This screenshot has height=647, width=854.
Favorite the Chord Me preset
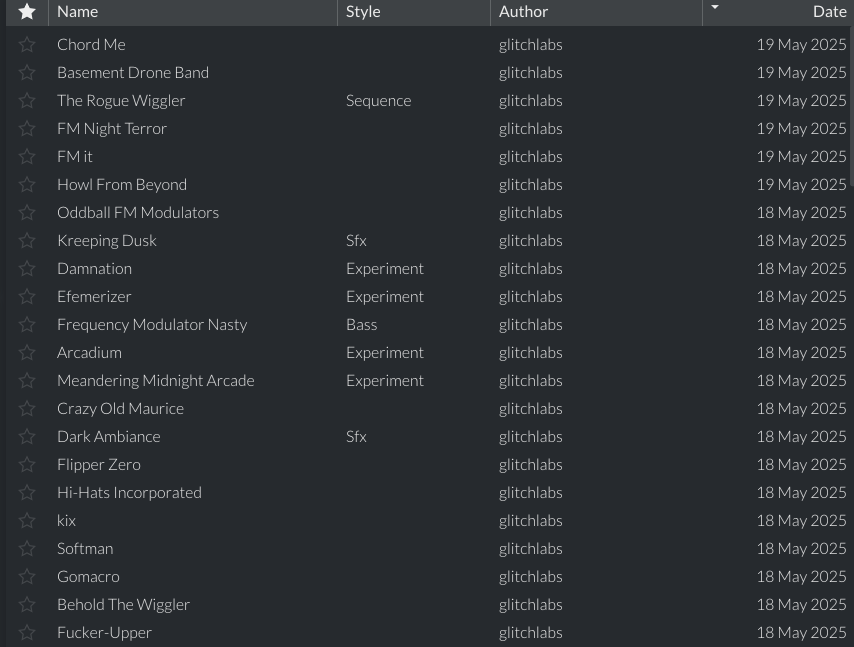pos(27,45)
